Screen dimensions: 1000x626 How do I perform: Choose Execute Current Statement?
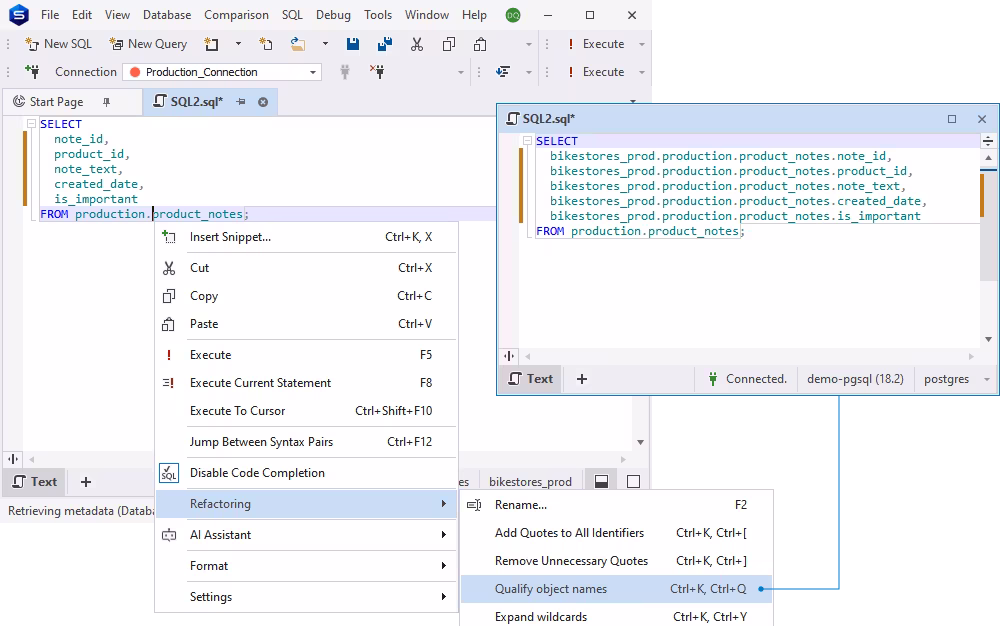pos(307,383)
